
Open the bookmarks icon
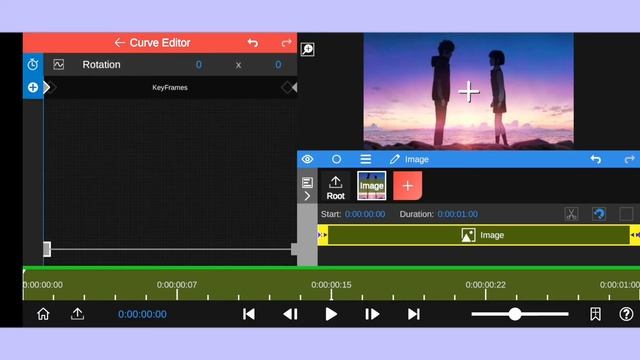tap(595, 314)
